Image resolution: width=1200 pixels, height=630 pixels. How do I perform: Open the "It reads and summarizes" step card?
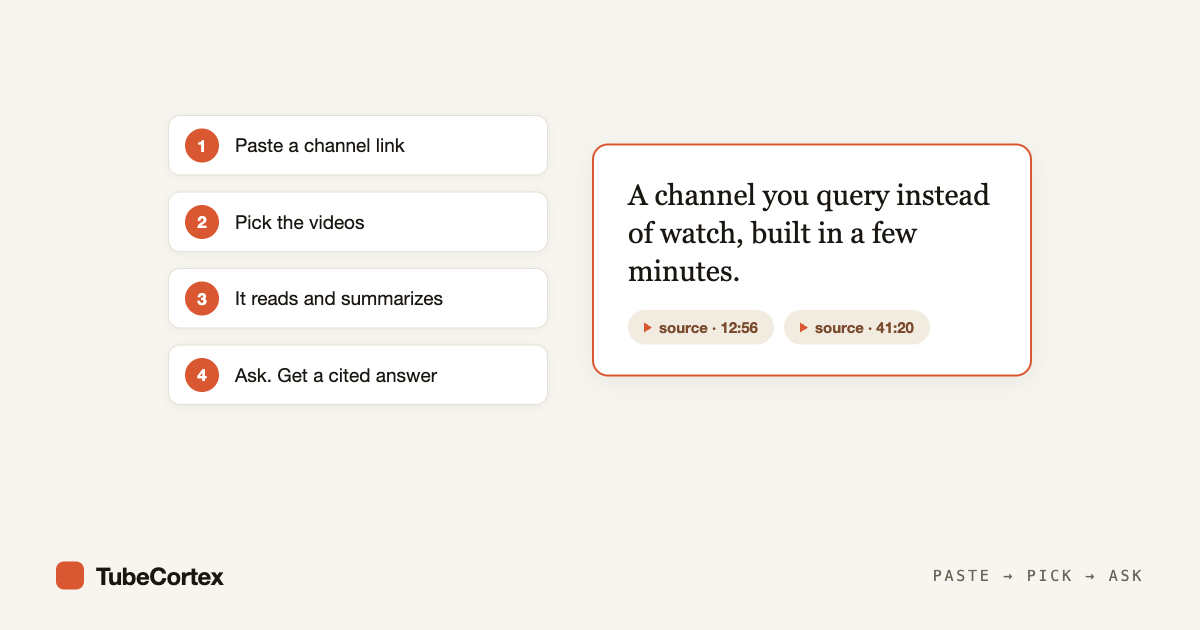coord(358,298)
